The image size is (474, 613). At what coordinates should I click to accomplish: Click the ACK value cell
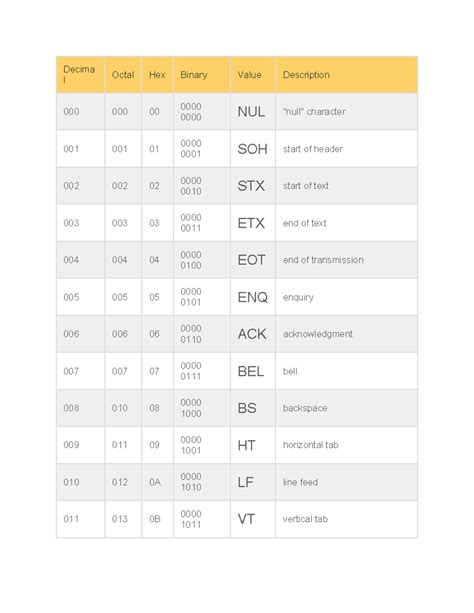pos(253,334)
